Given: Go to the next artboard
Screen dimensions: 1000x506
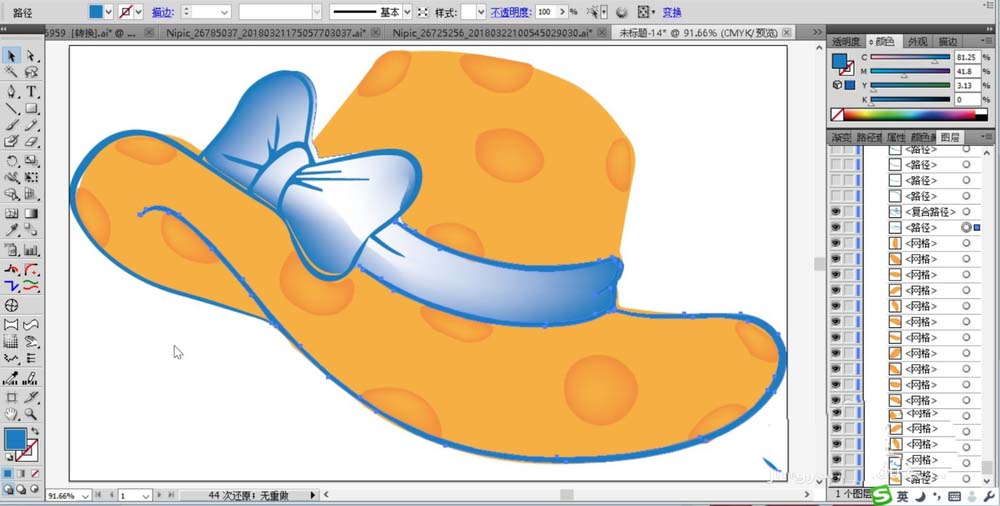Looking at the screenshot, I should [x=161, y=495].
